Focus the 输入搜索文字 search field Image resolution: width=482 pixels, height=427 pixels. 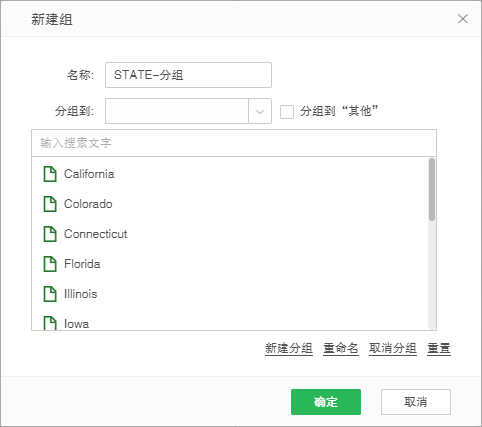click(x=234, y=143)
